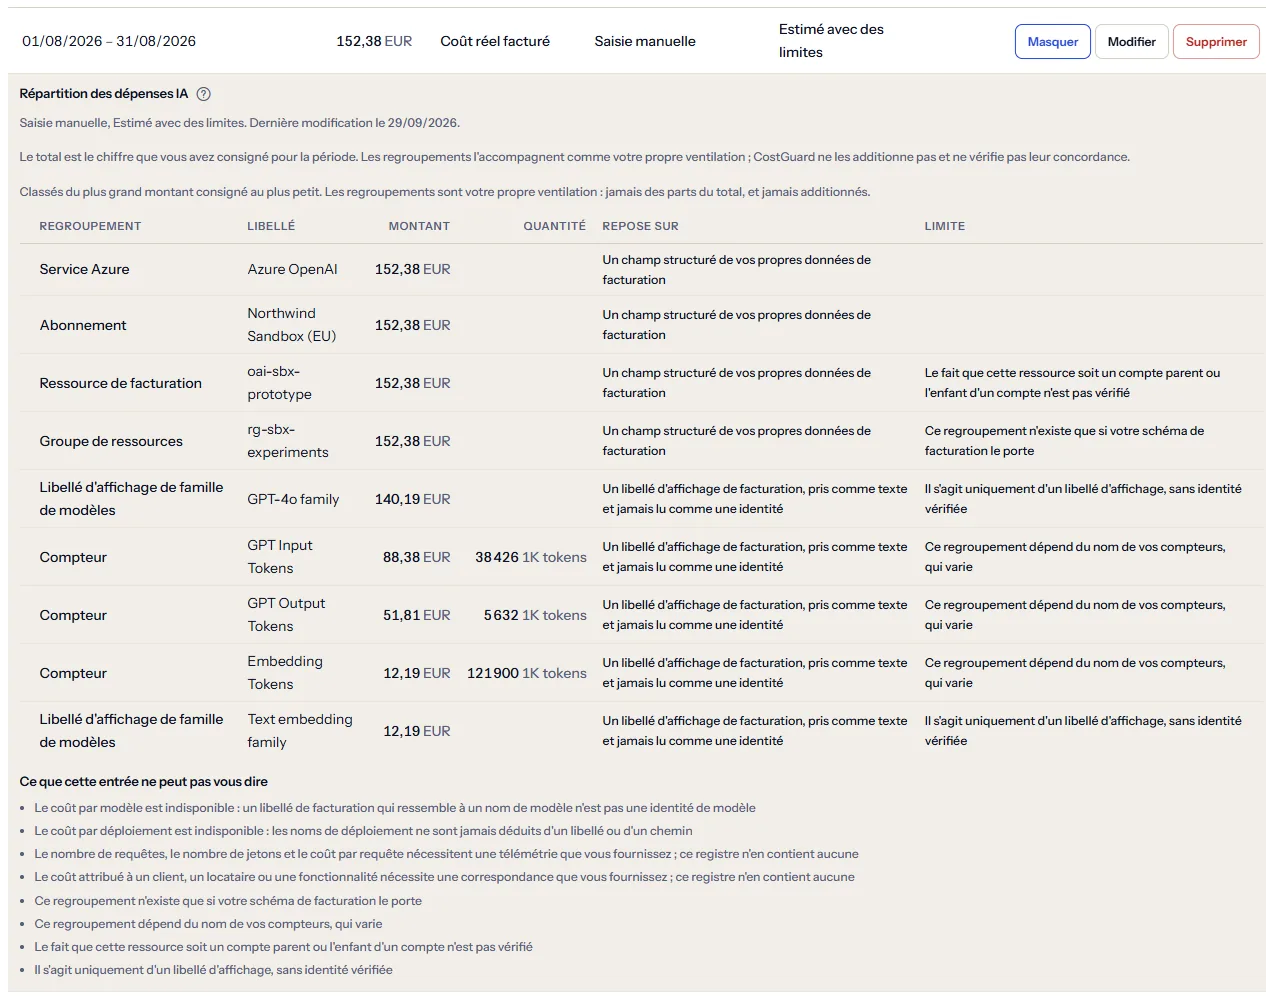Screen dimensions: 1266x999
Task: Click the GPT Input Tokens label
Action: 280,557
